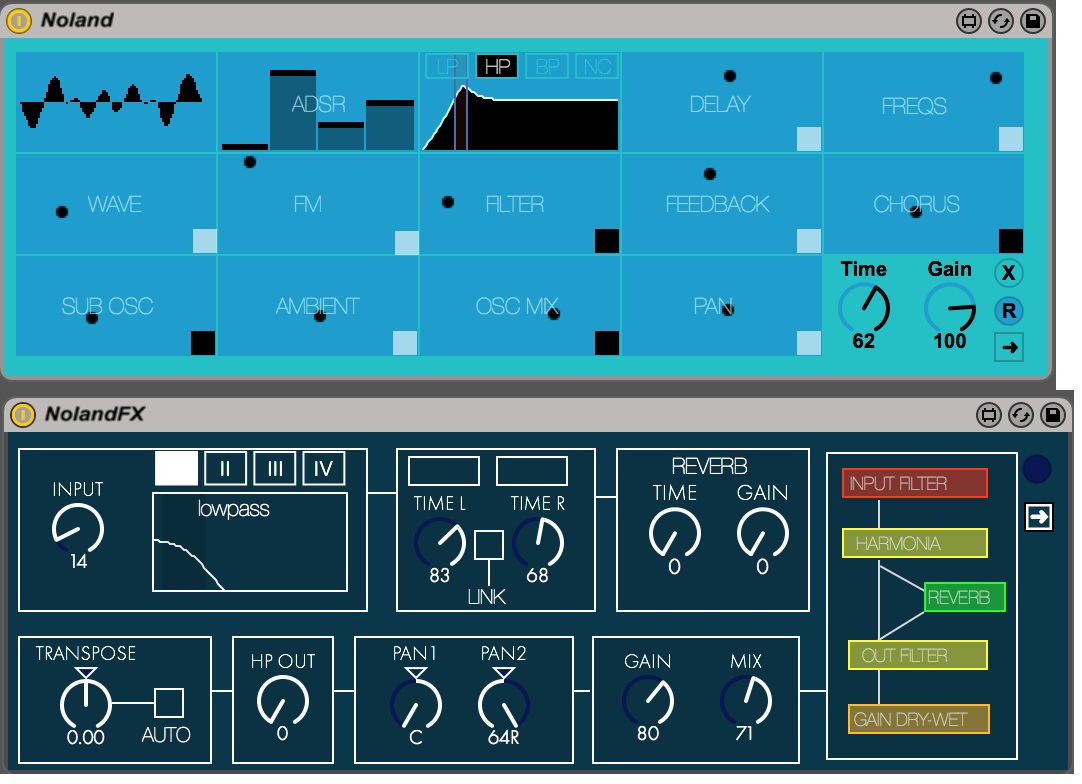Screen dimensions: 1082x784
Task: Click the arrow button below R
Action: pos(1008,347)
